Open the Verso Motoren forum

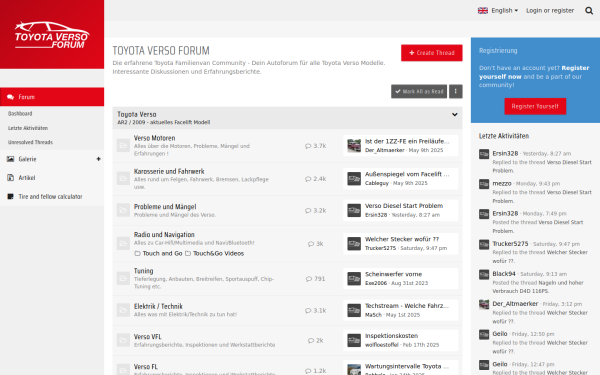point(155,138)
